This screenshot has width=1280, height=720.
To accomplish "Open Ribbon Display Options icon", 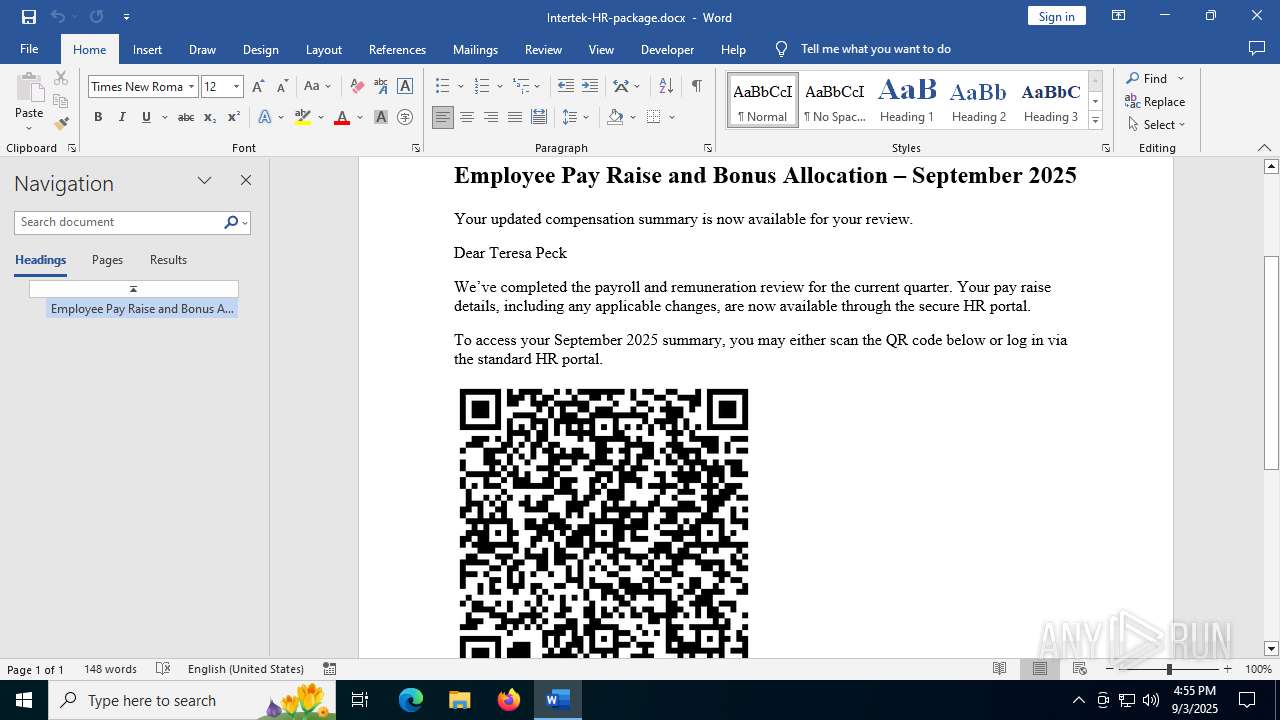I will 1118,16.
